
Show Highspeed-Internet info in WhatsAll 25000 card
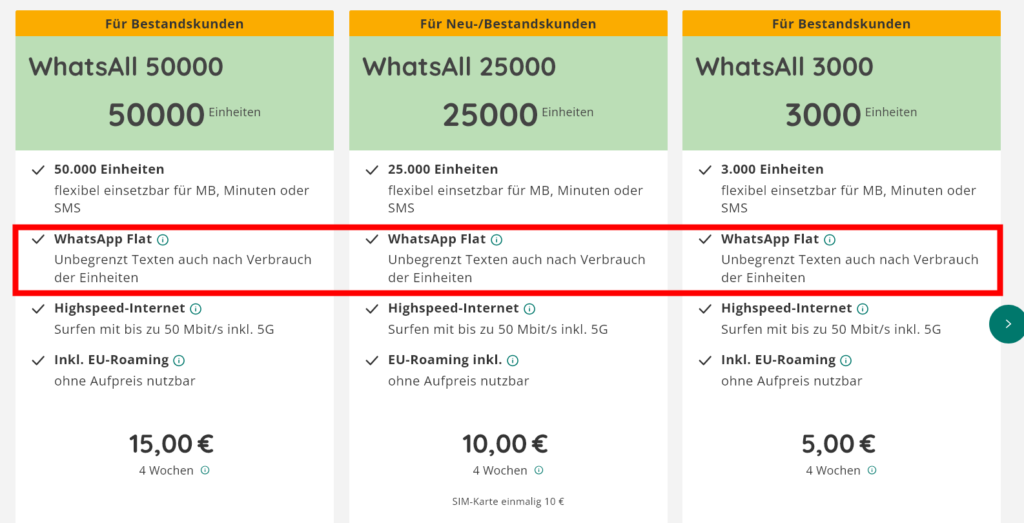pyautogui.click(x=530, y=309)
